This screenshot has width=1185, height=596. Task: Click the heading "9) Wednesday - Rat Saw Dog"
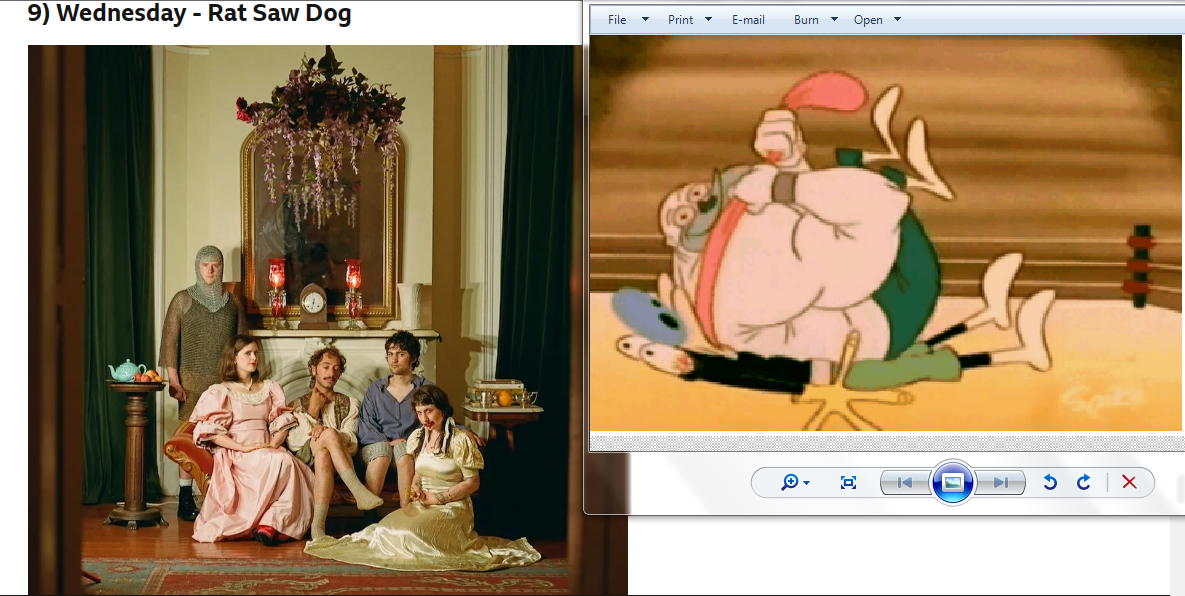click(x=190, y=13)
